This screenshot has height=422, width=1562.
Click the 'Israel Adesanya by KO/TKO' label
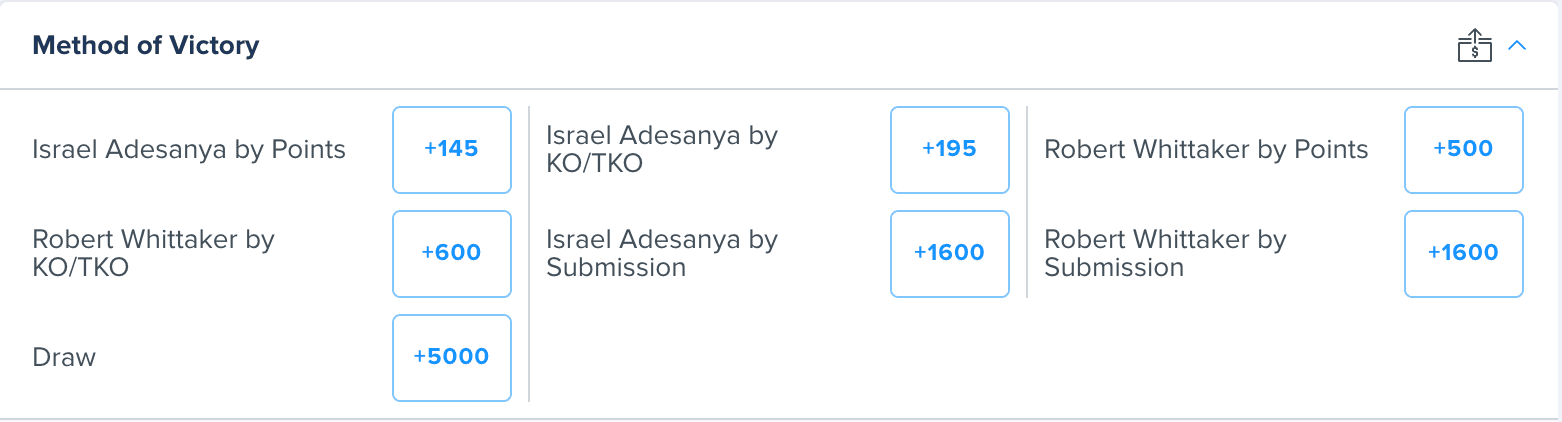tap(662, 150)
